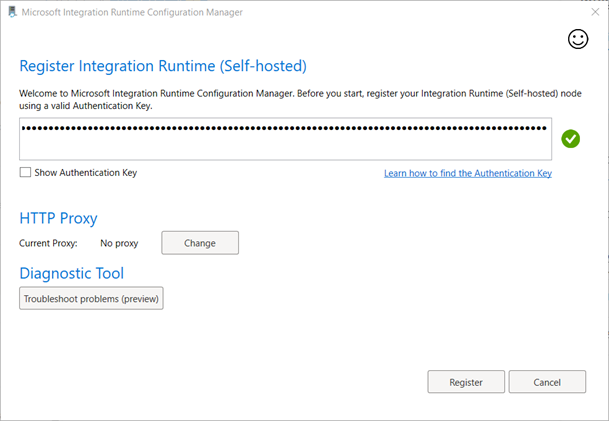This screenshot has height=421, width=609.
Task: Click the 'Current Proxy:' label
Action: [x=48, y=244]
